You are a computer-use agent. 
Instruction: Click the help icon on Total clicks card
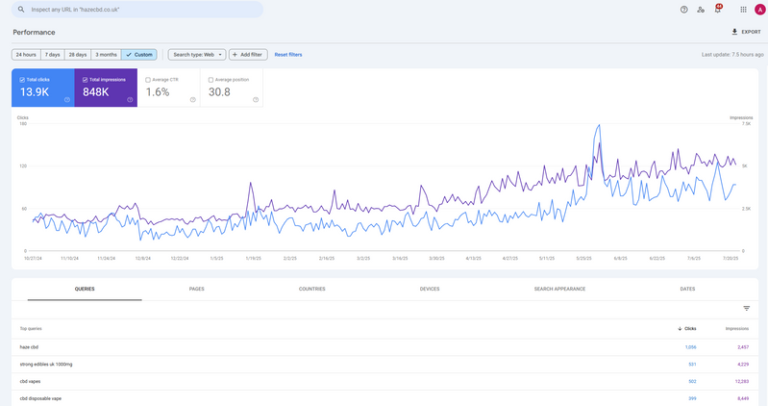[x=67, y=99]
